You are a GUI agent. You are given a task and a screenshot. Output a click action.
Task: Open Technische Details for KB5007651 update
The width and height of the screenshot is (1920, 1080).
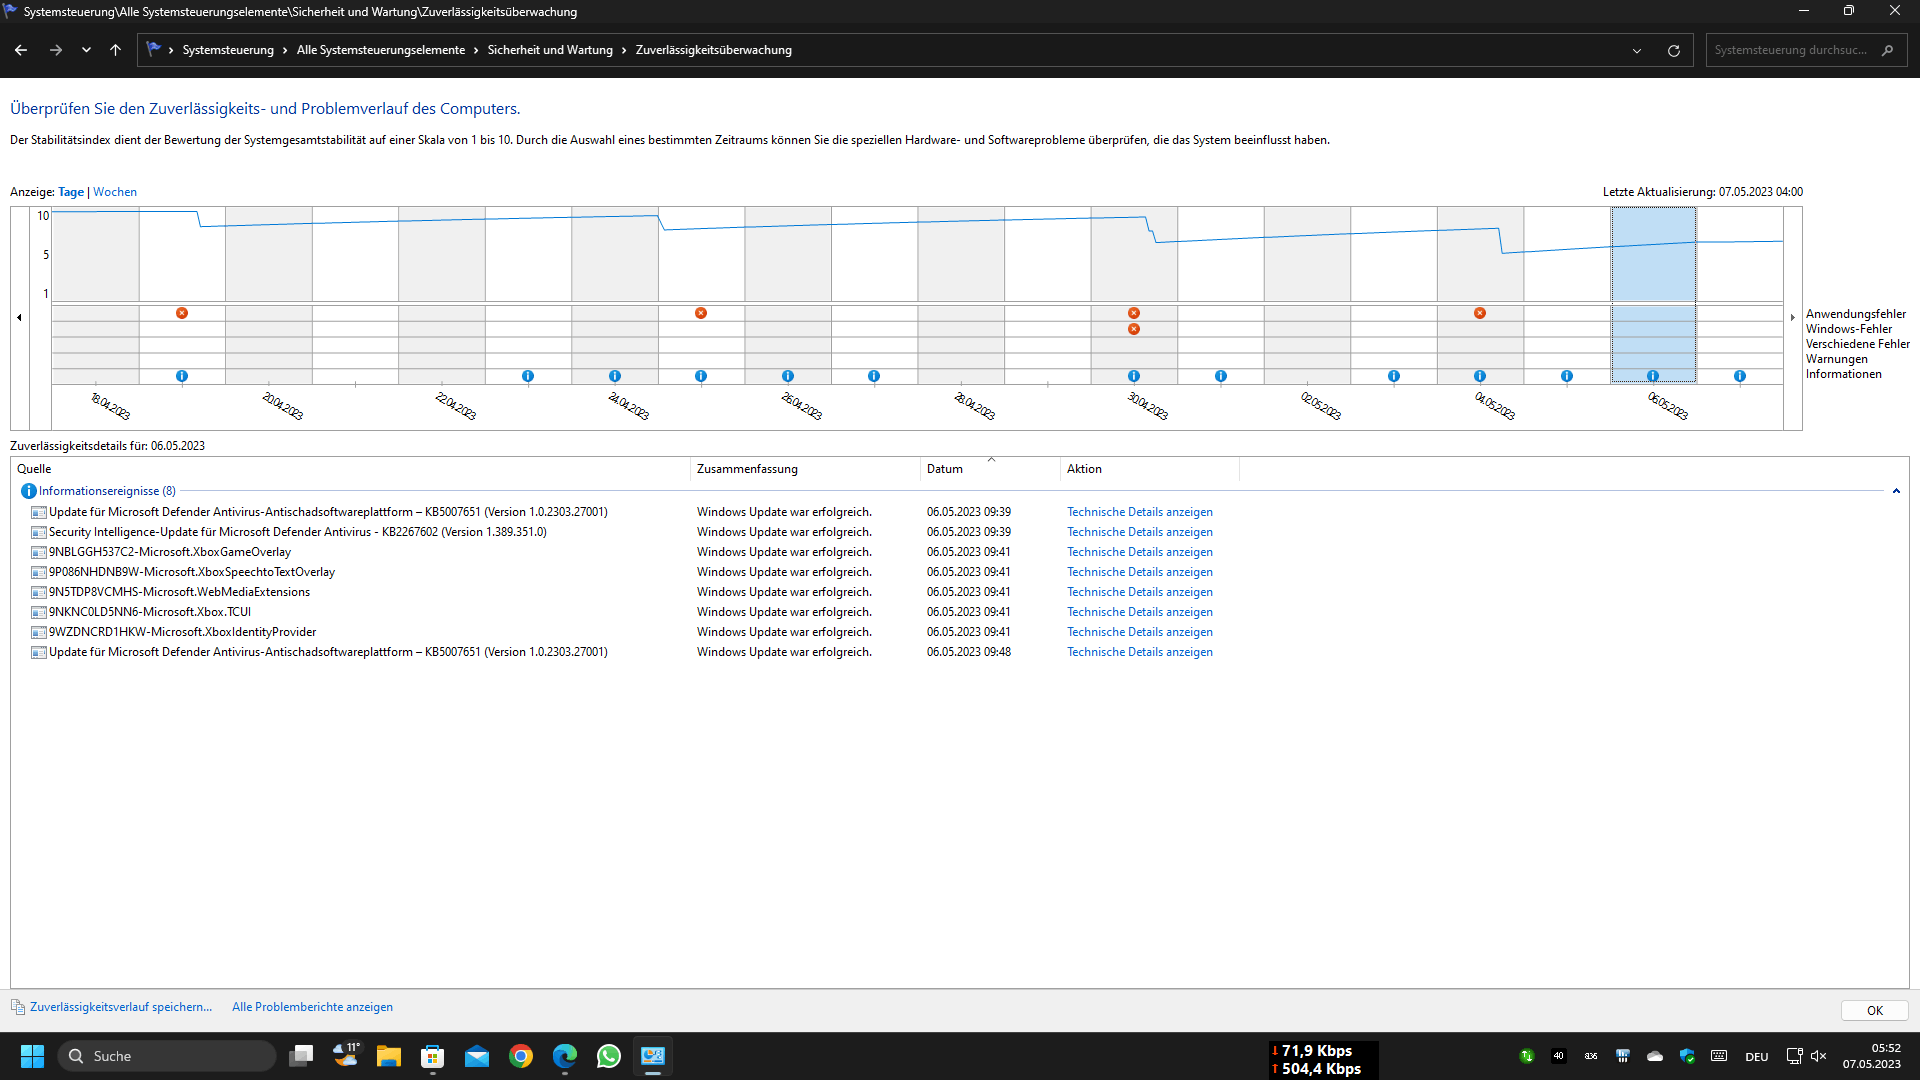pos(1138,512)
